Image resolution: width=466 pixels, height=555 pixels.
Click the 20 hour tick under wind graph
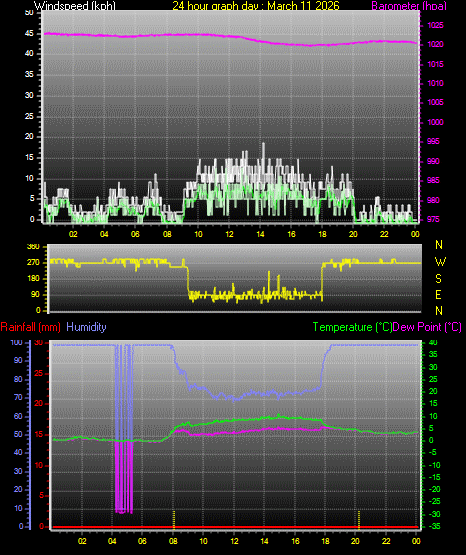pyautogui.click(x=353, y=234)
